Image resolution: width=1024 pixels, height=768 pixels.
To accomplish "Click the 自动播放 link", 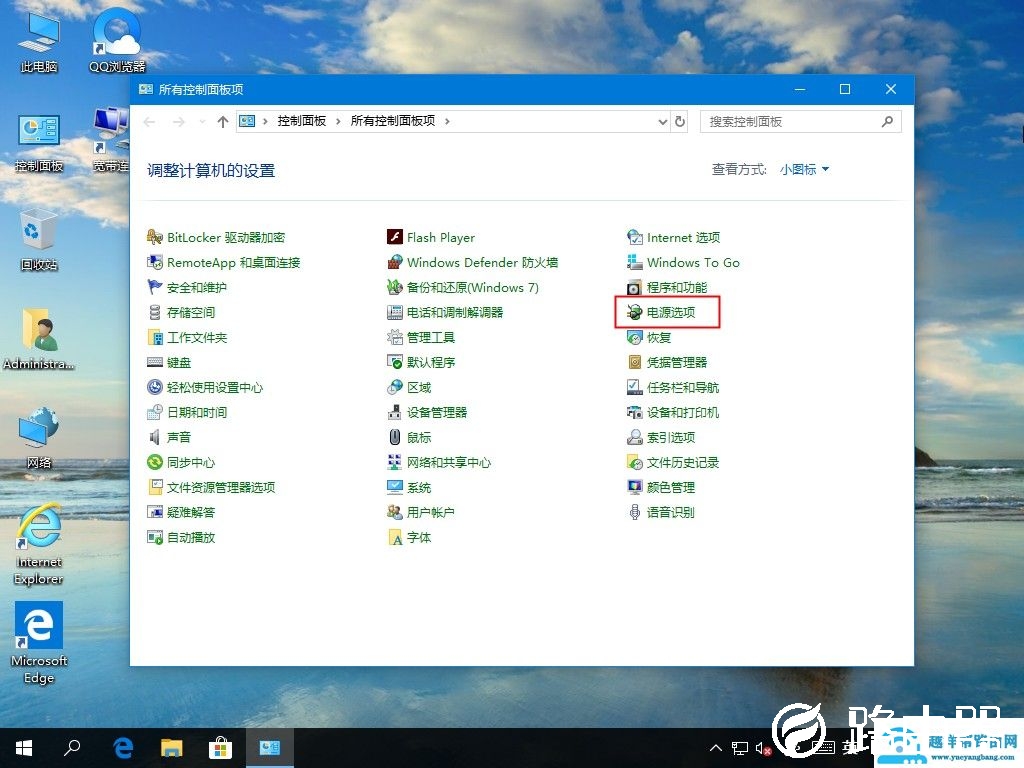I will [191, 537].
